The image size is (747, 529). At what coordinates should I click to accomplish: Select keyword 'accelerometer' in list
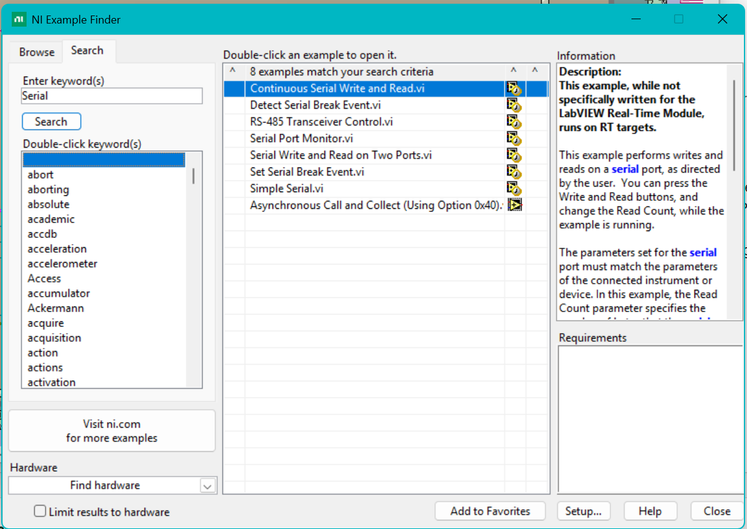[x=62, y=264]
